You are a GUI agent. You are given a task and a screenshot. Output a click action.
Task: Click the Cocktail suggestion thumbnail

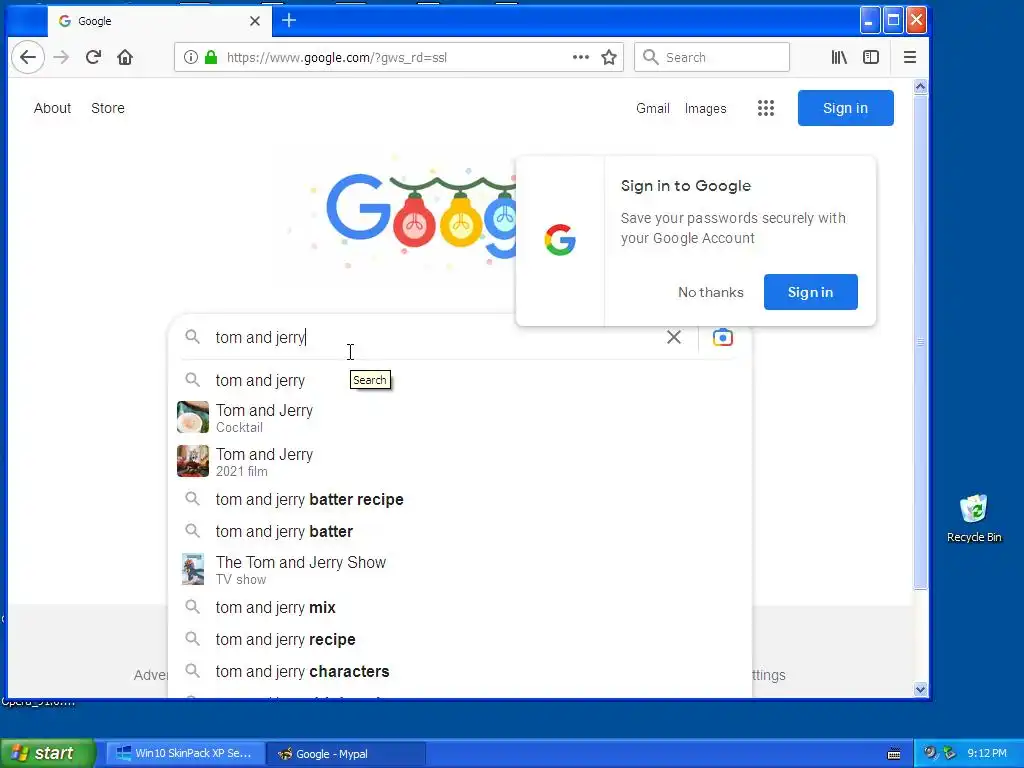coord(193,417)
